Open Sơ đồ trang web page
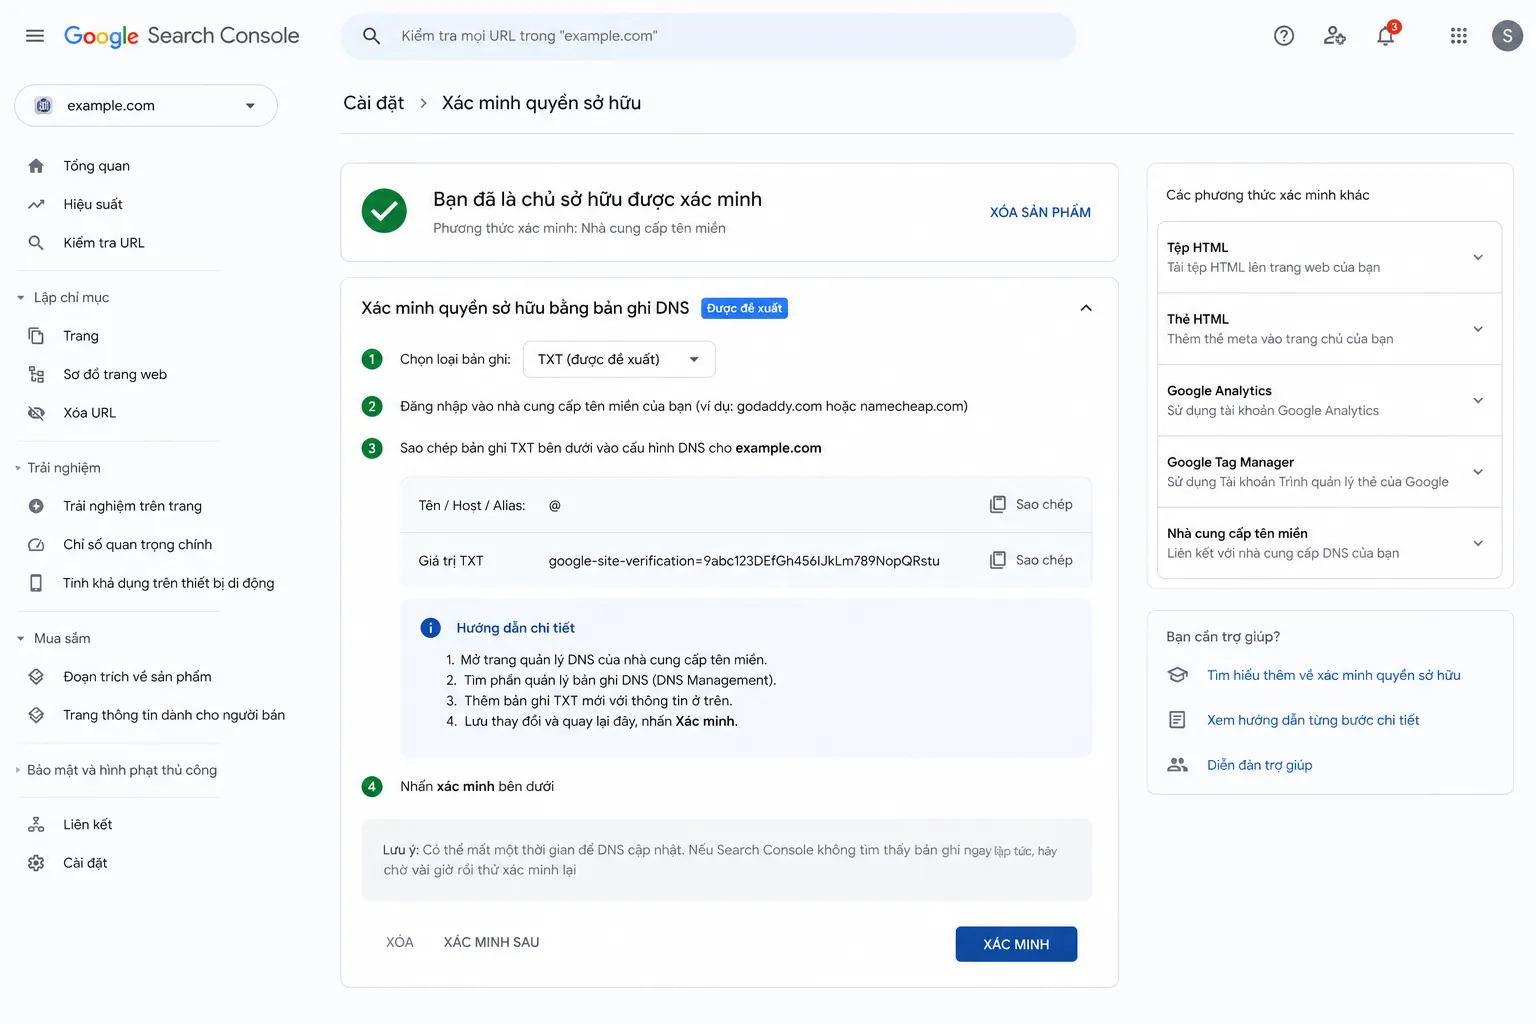The height and width of the screenshot is (1024, 1536). (115, 375)
